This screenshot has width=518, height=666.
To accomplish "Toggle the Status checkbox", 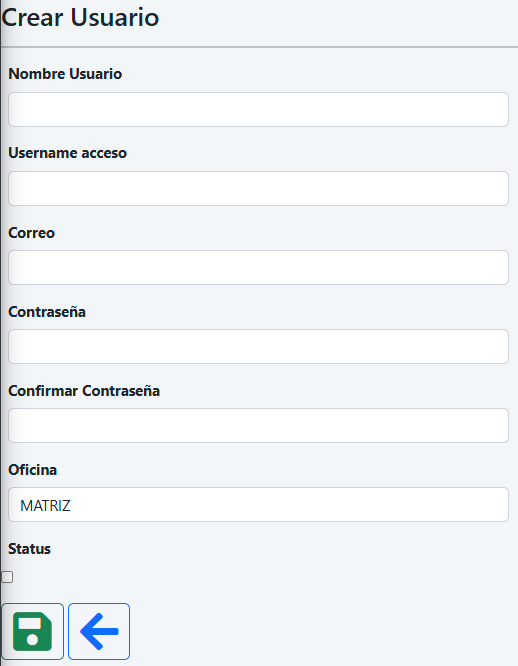I will (x=7, y=577).
